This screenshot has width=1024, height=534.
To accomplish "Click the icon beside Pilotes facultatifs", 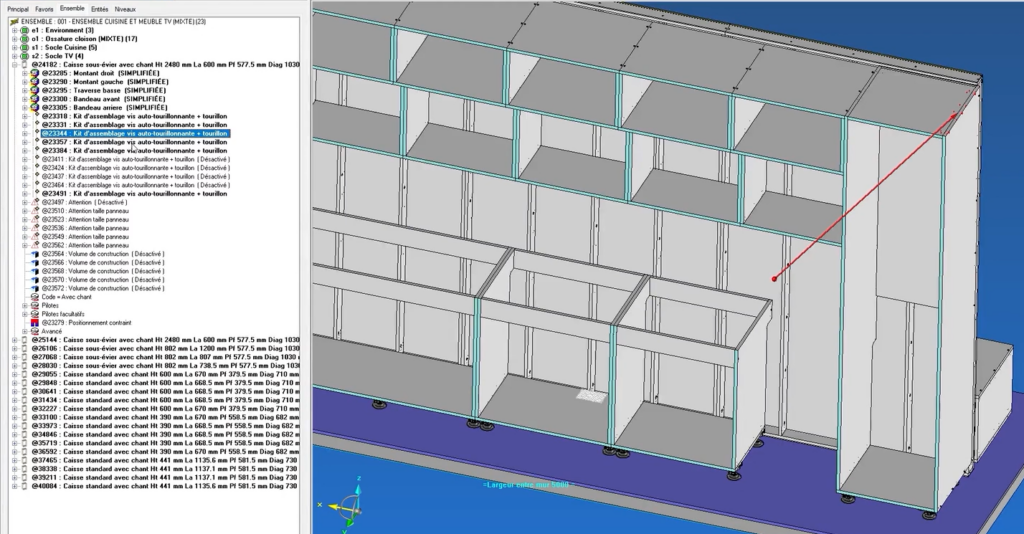I will (35, 314).
